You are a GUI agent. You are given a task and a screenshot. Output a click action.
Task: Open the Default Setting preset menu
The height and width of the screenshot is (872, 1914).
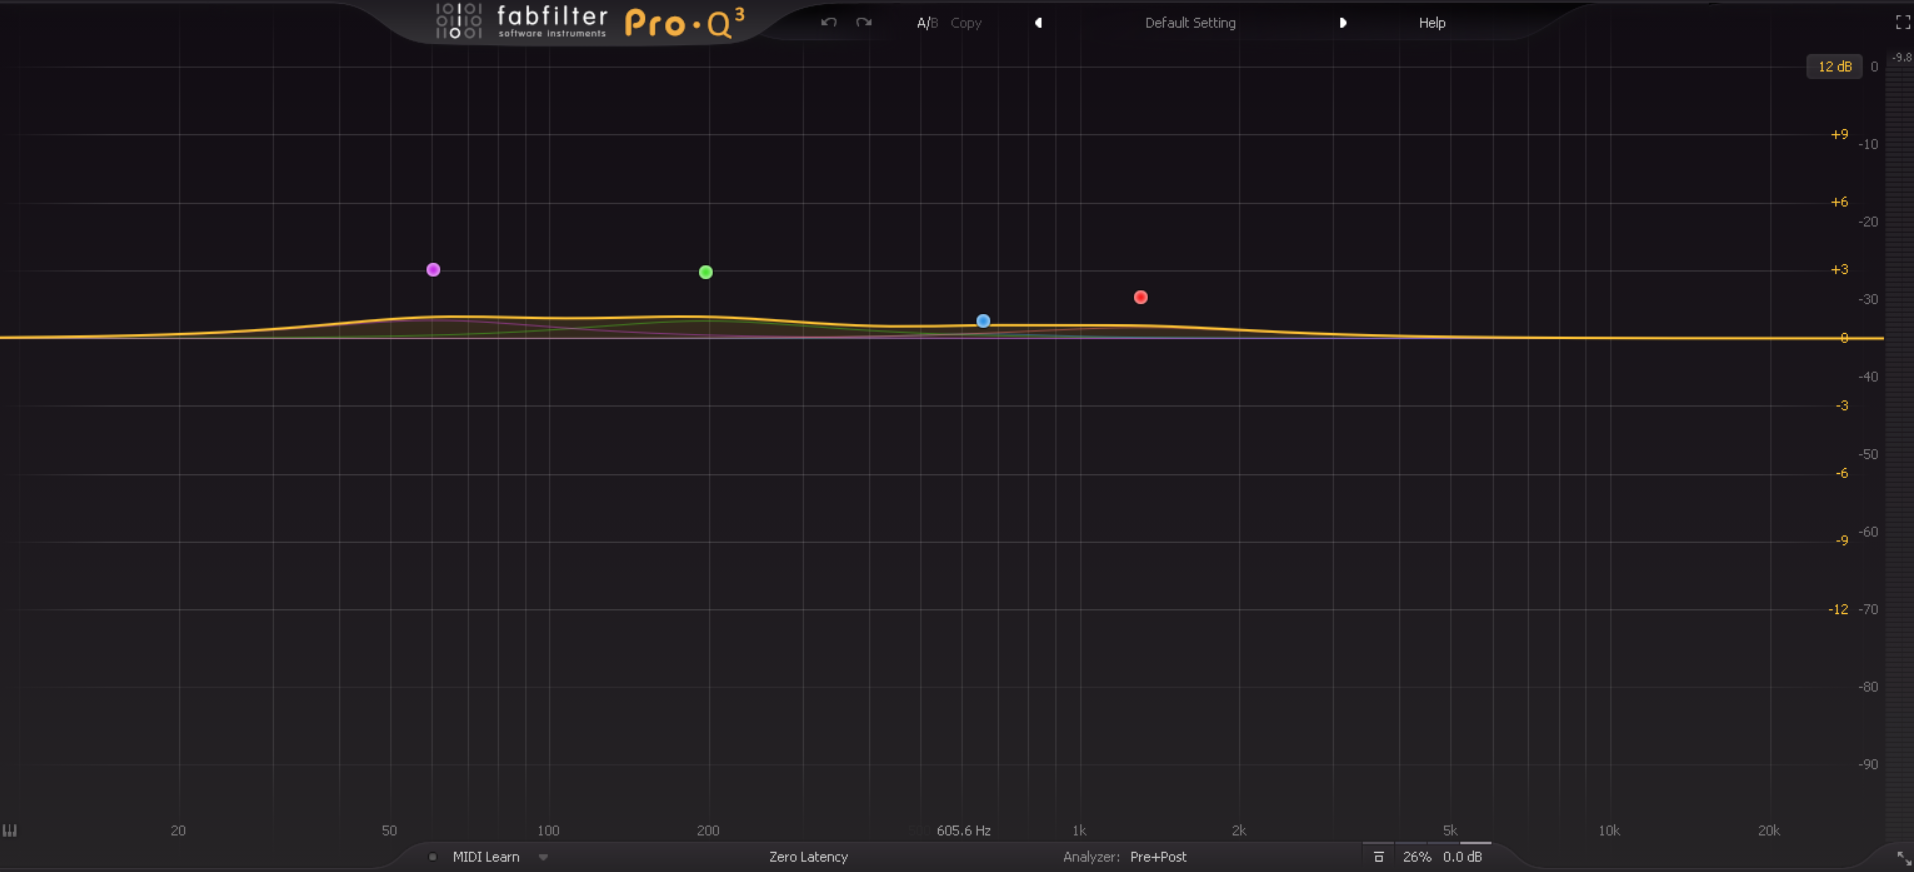coord(1190,23)
